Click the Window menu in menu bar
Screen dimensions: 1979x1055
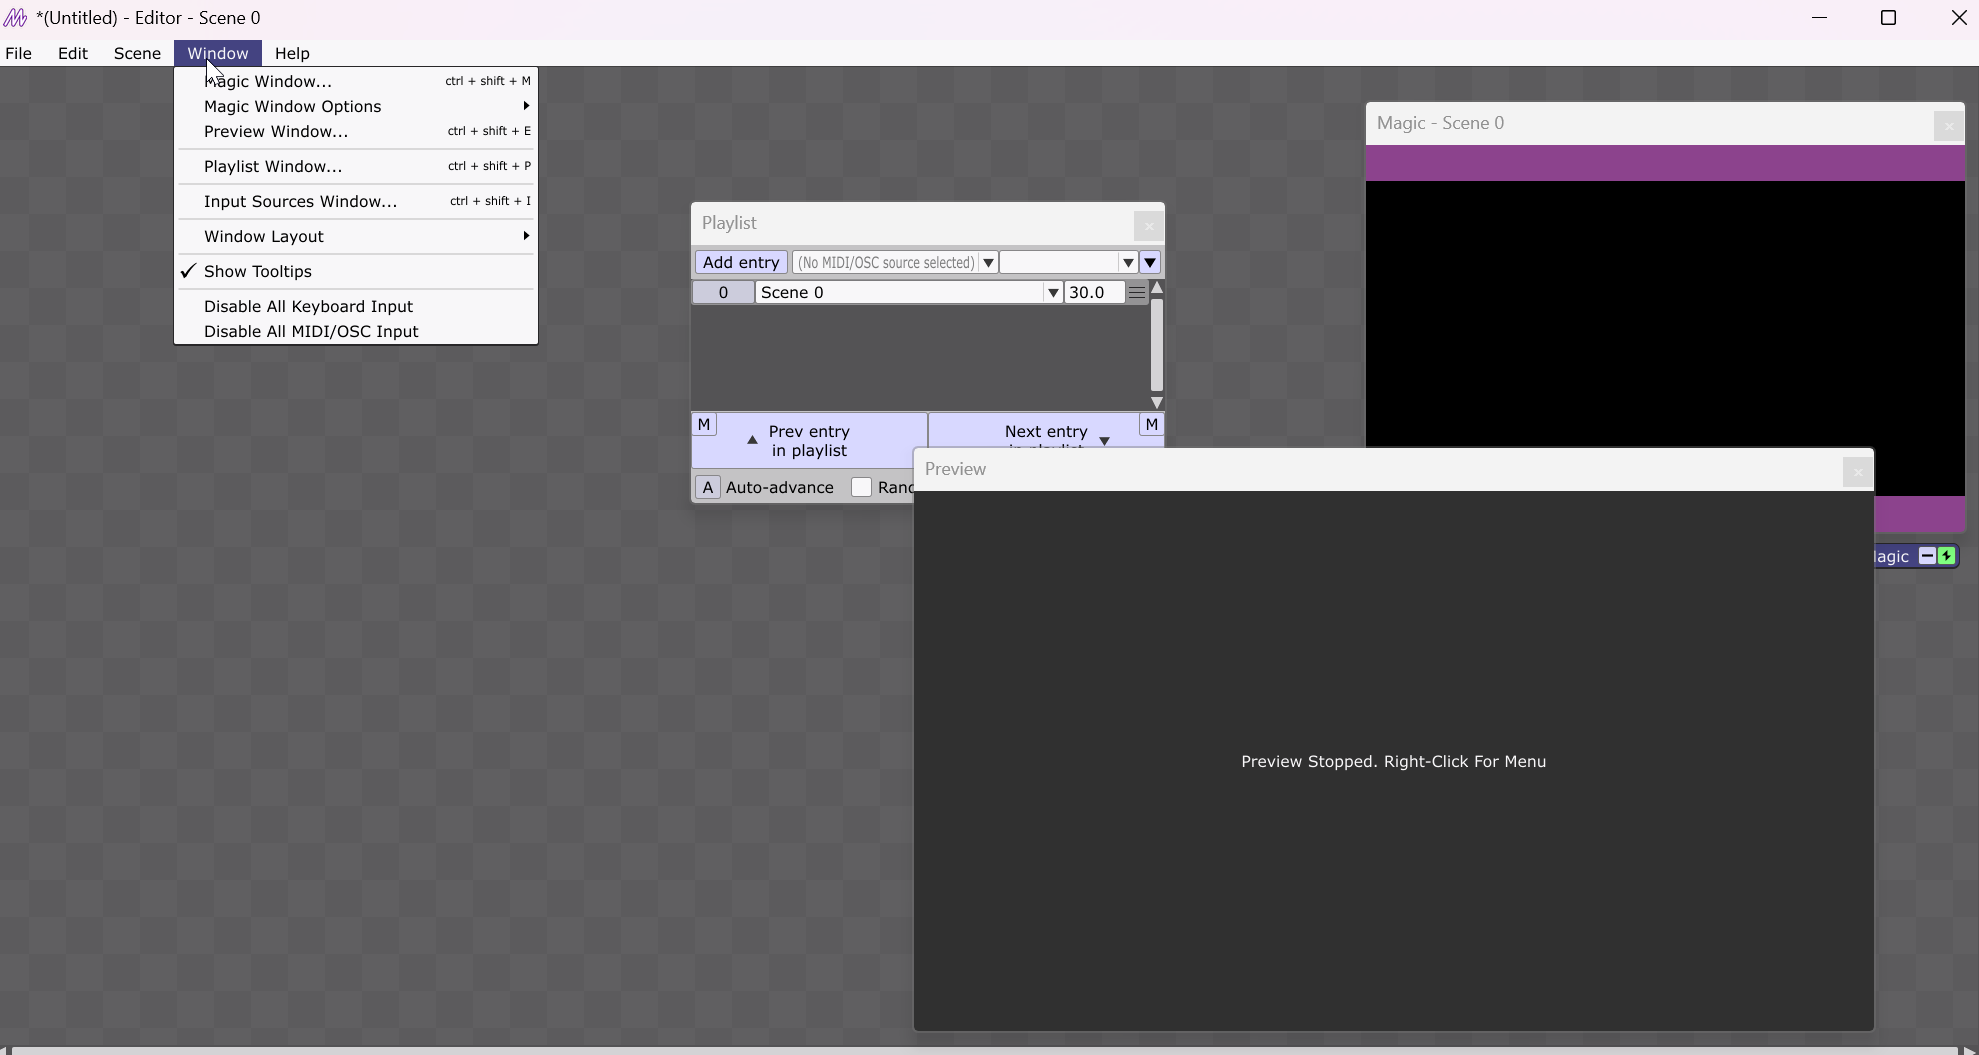218,53
